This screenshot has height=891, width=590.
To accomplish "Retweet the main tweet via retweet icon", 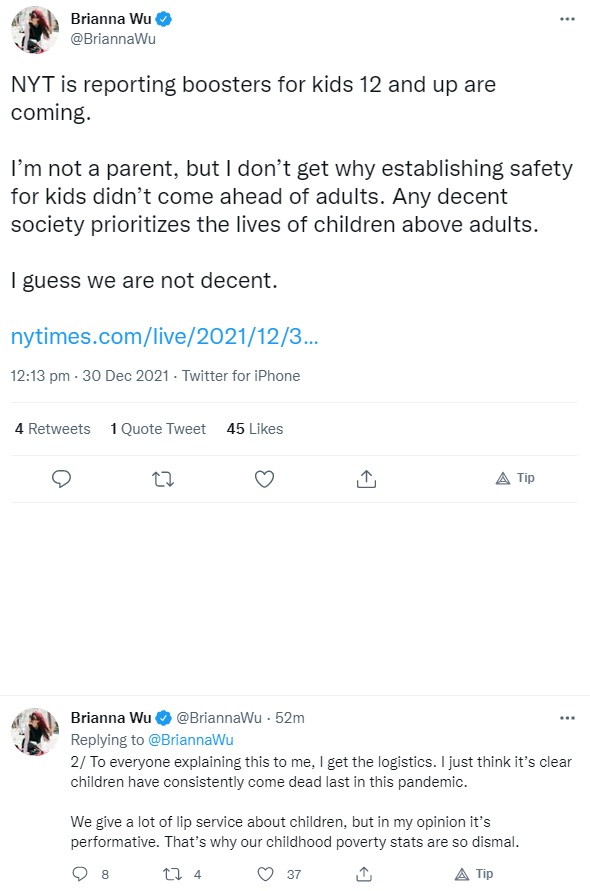I will click(163, 480).
